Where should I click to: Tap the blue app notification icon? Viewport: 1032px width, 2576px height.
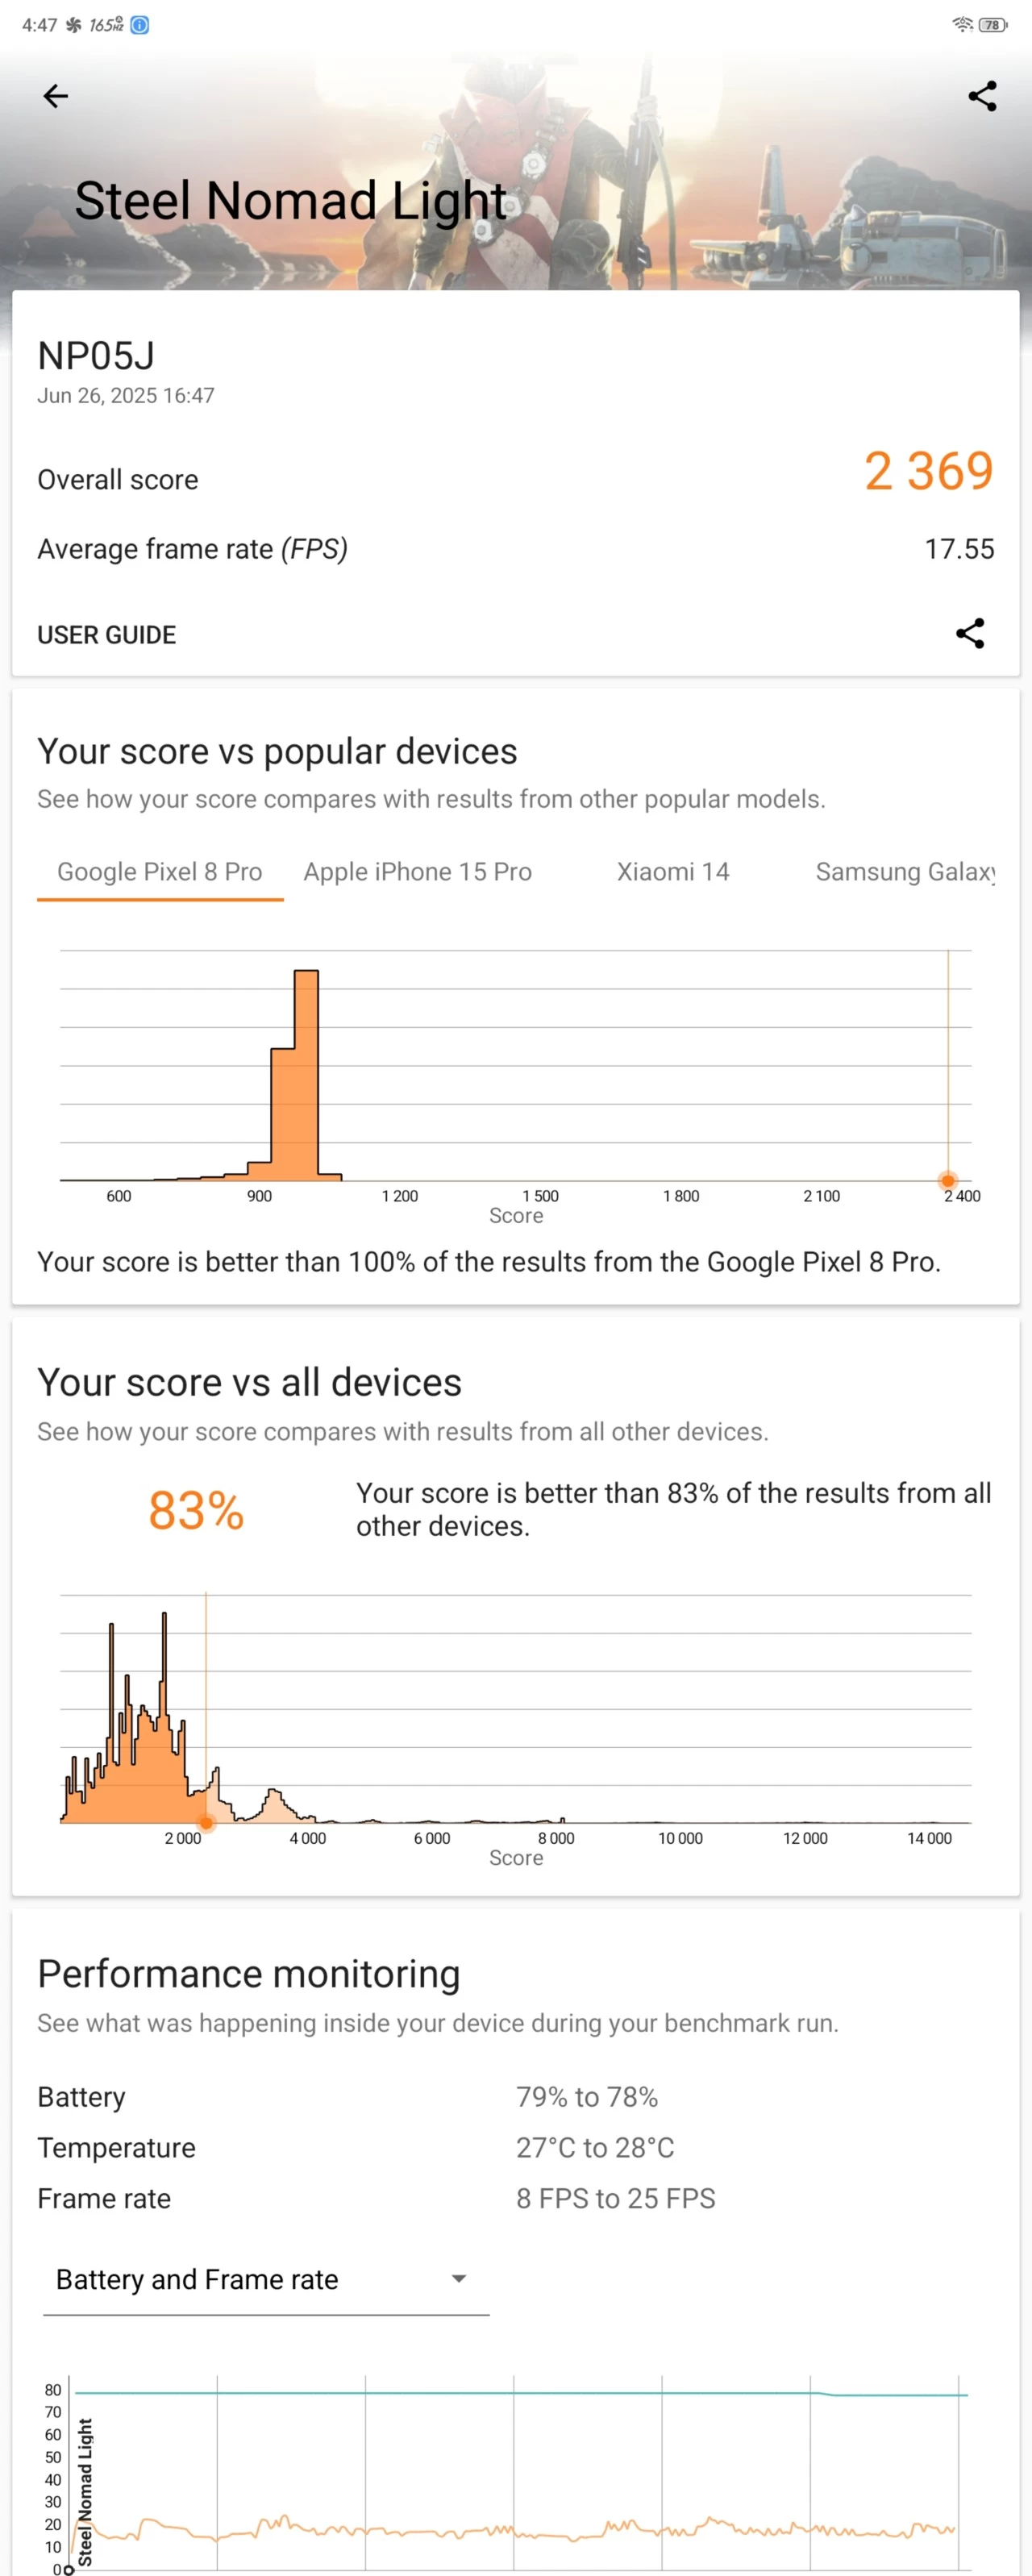click(140, 25)
